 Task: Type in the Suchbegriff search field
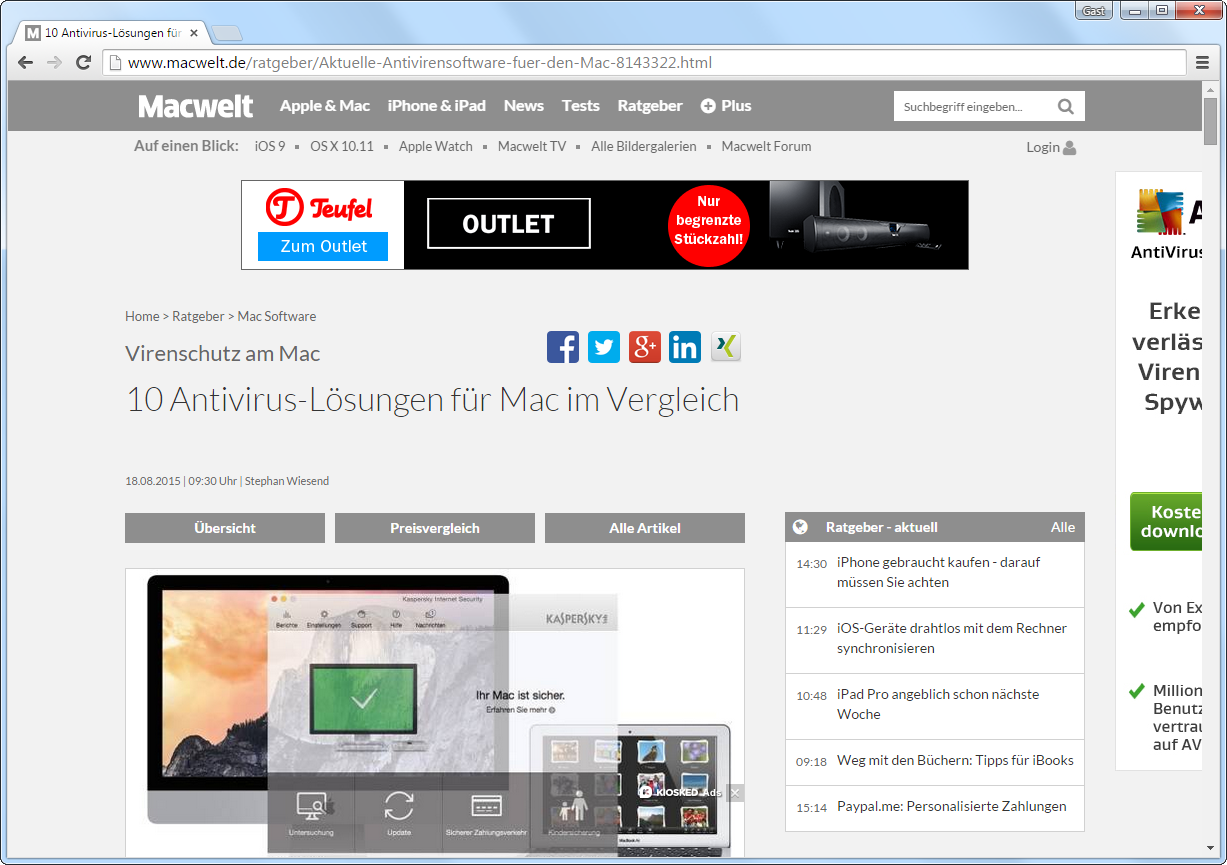[970, 106]
